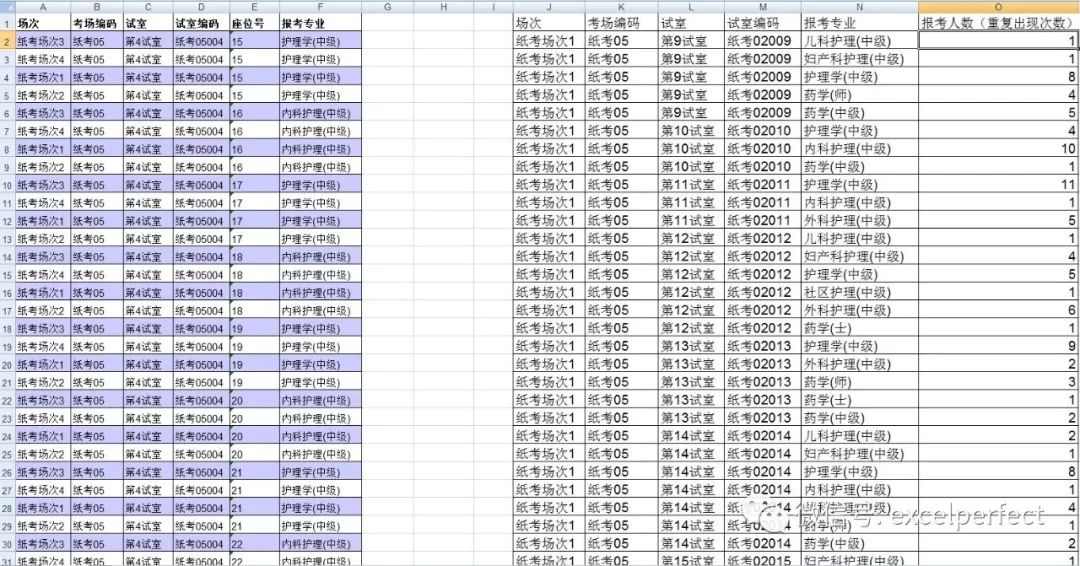Select column J header
Viewport: 1080px width, 566px height.
[549, 7]
